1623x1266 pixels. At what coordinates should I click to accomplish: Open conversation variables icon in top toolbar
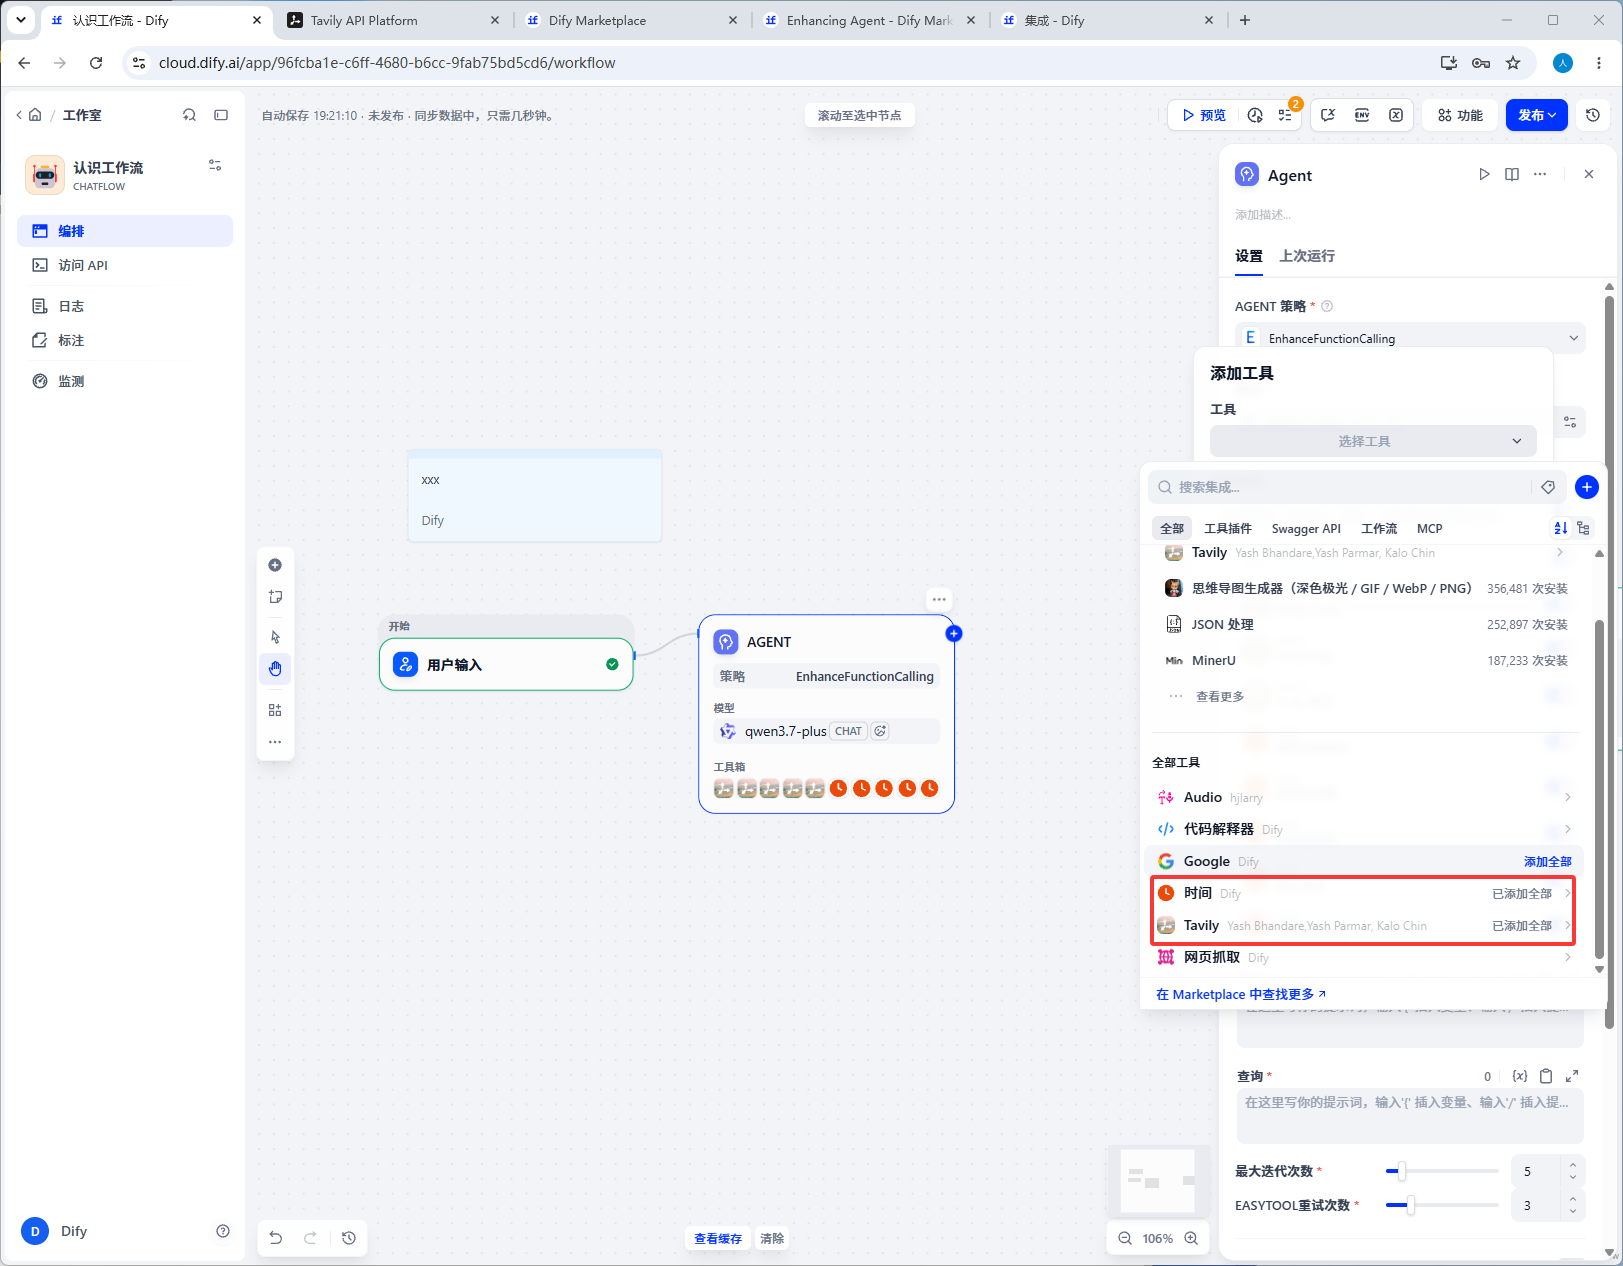pos(1328,115)
